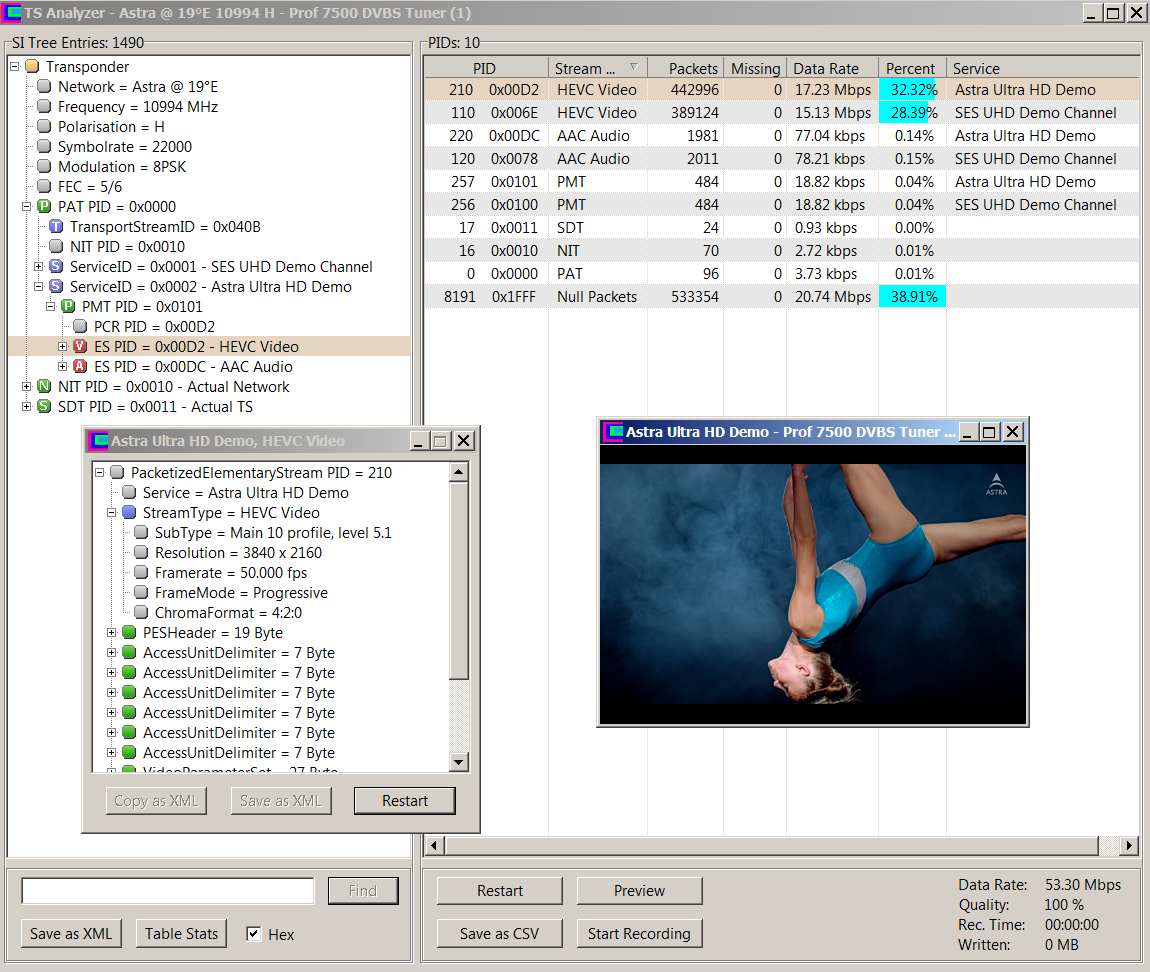Click the icon beside Polarisation = H
Image resolution: width=1150 pixels, height=972 pixels.
click(x=44, y=126)
